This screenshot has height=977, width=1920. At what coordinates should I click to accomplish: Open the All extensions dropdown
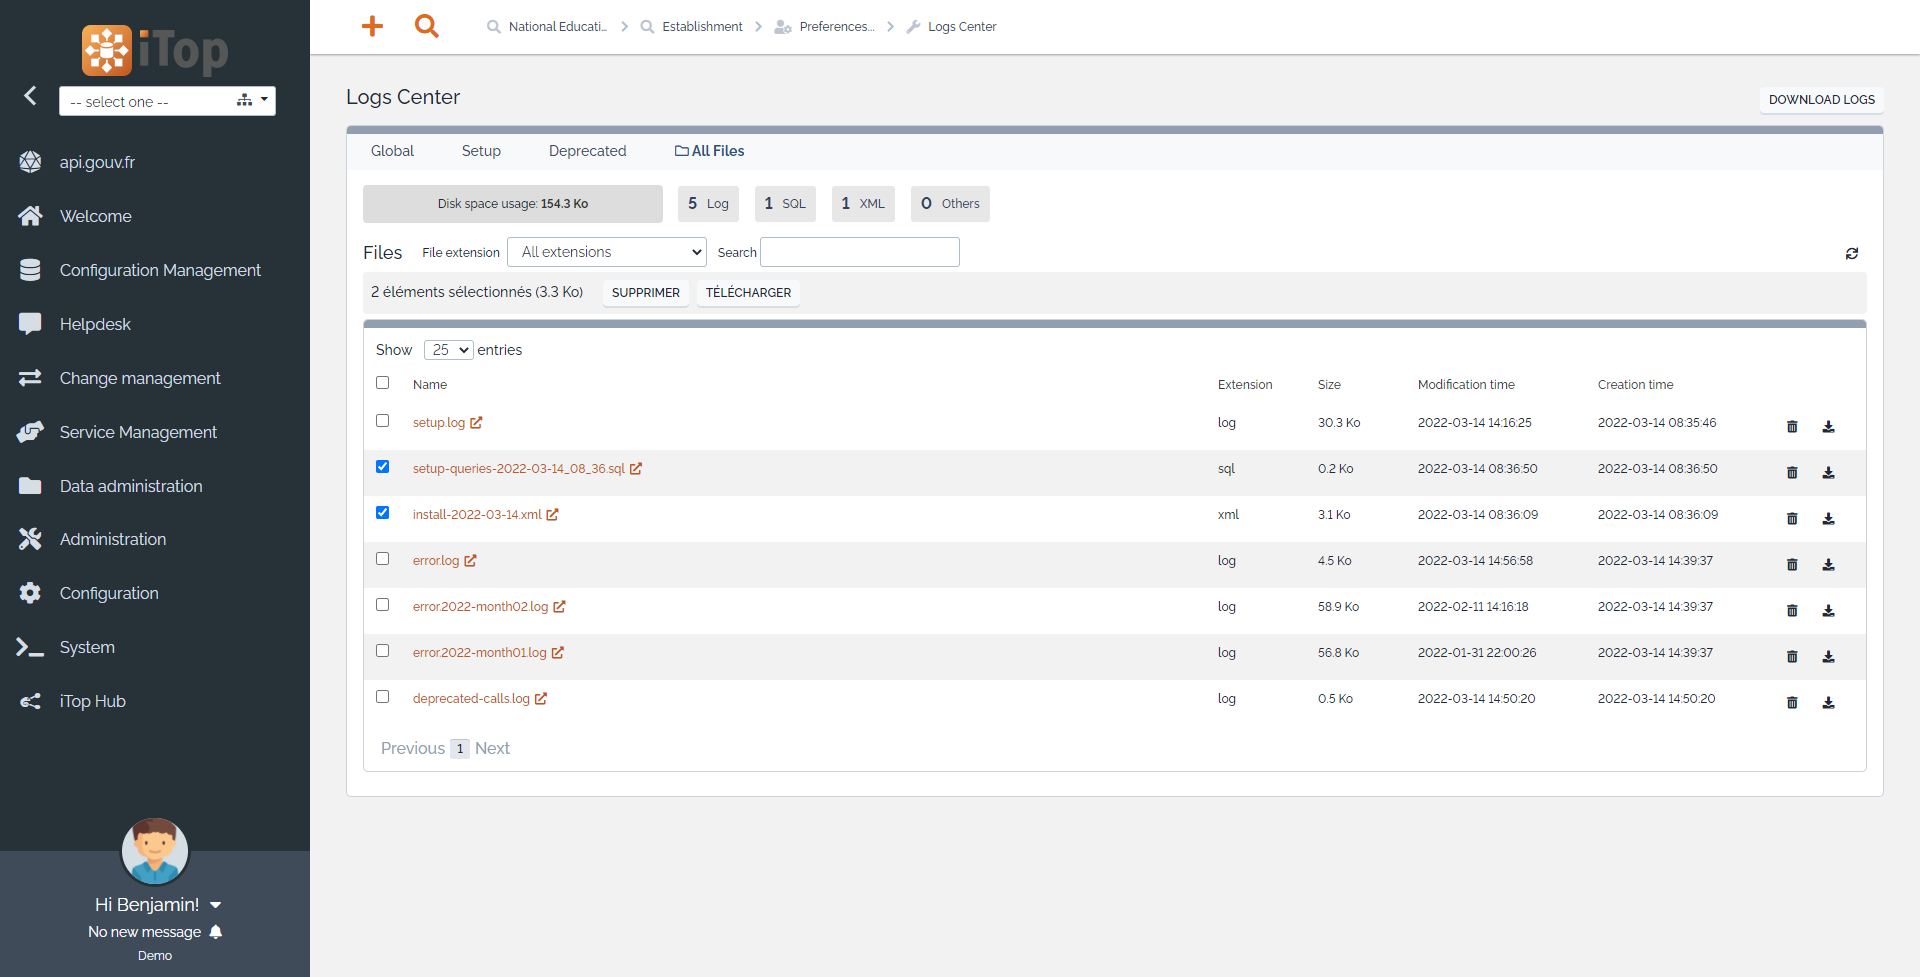[x=606, y=252]
